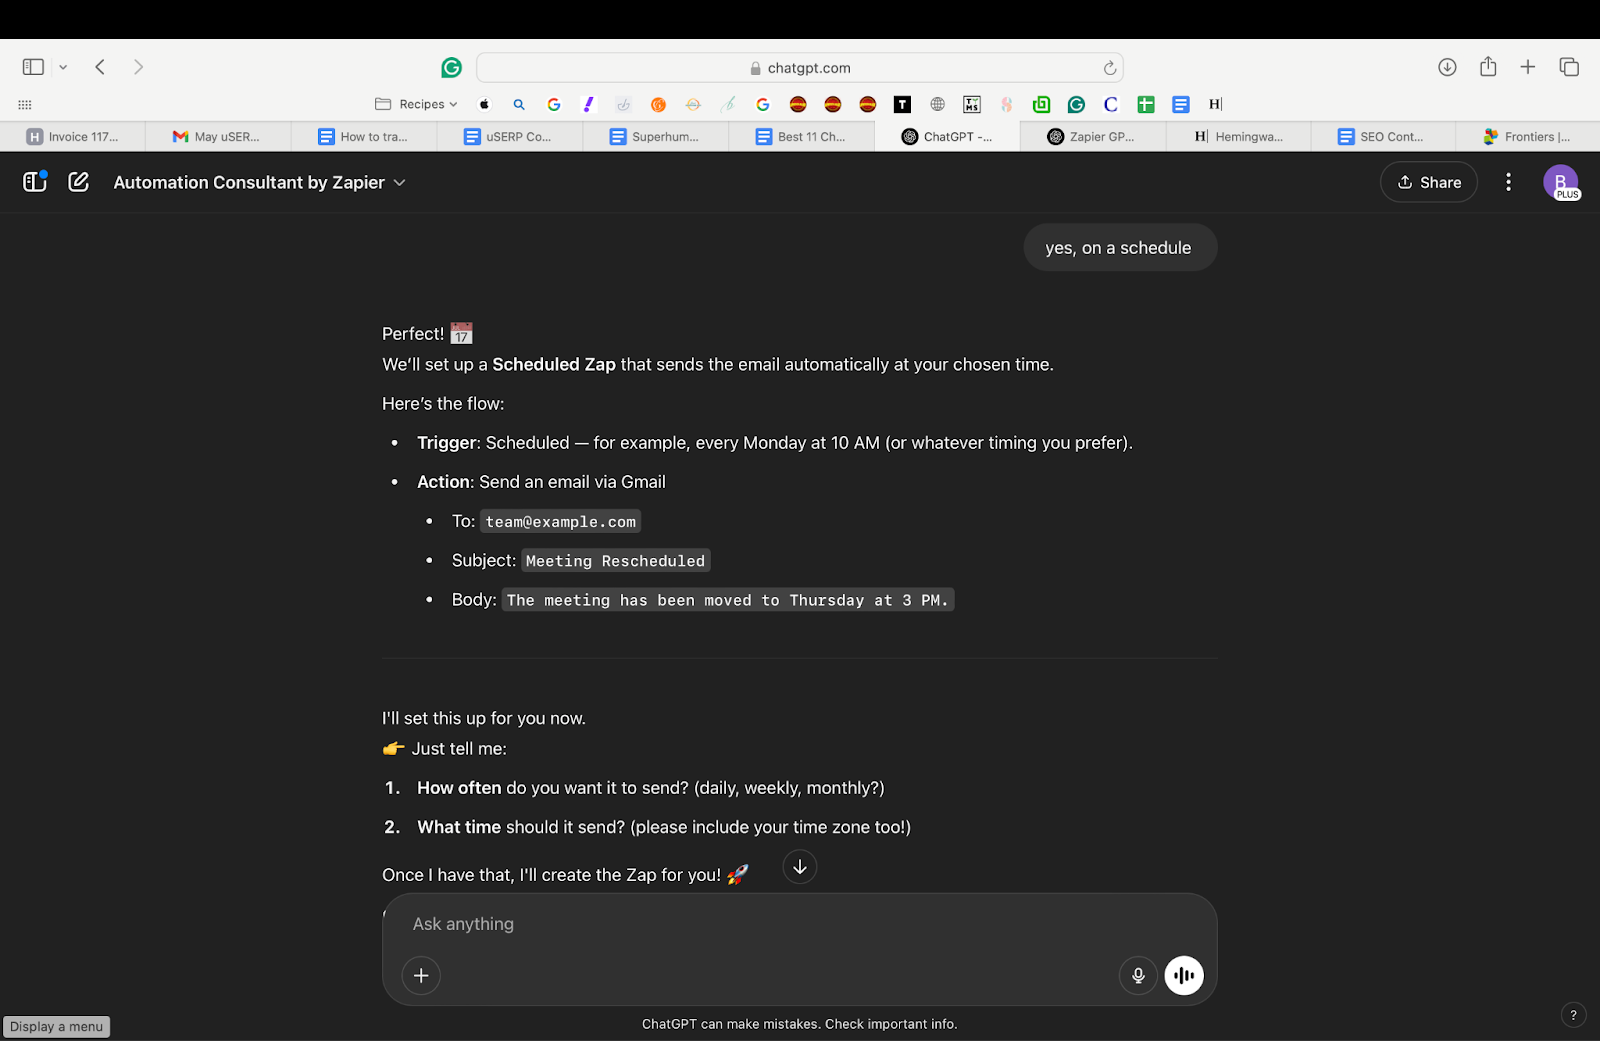
Task: Expand the chevron next to Safari's sidebar icon
Action: pyautogui.click(x=63, y=67)
